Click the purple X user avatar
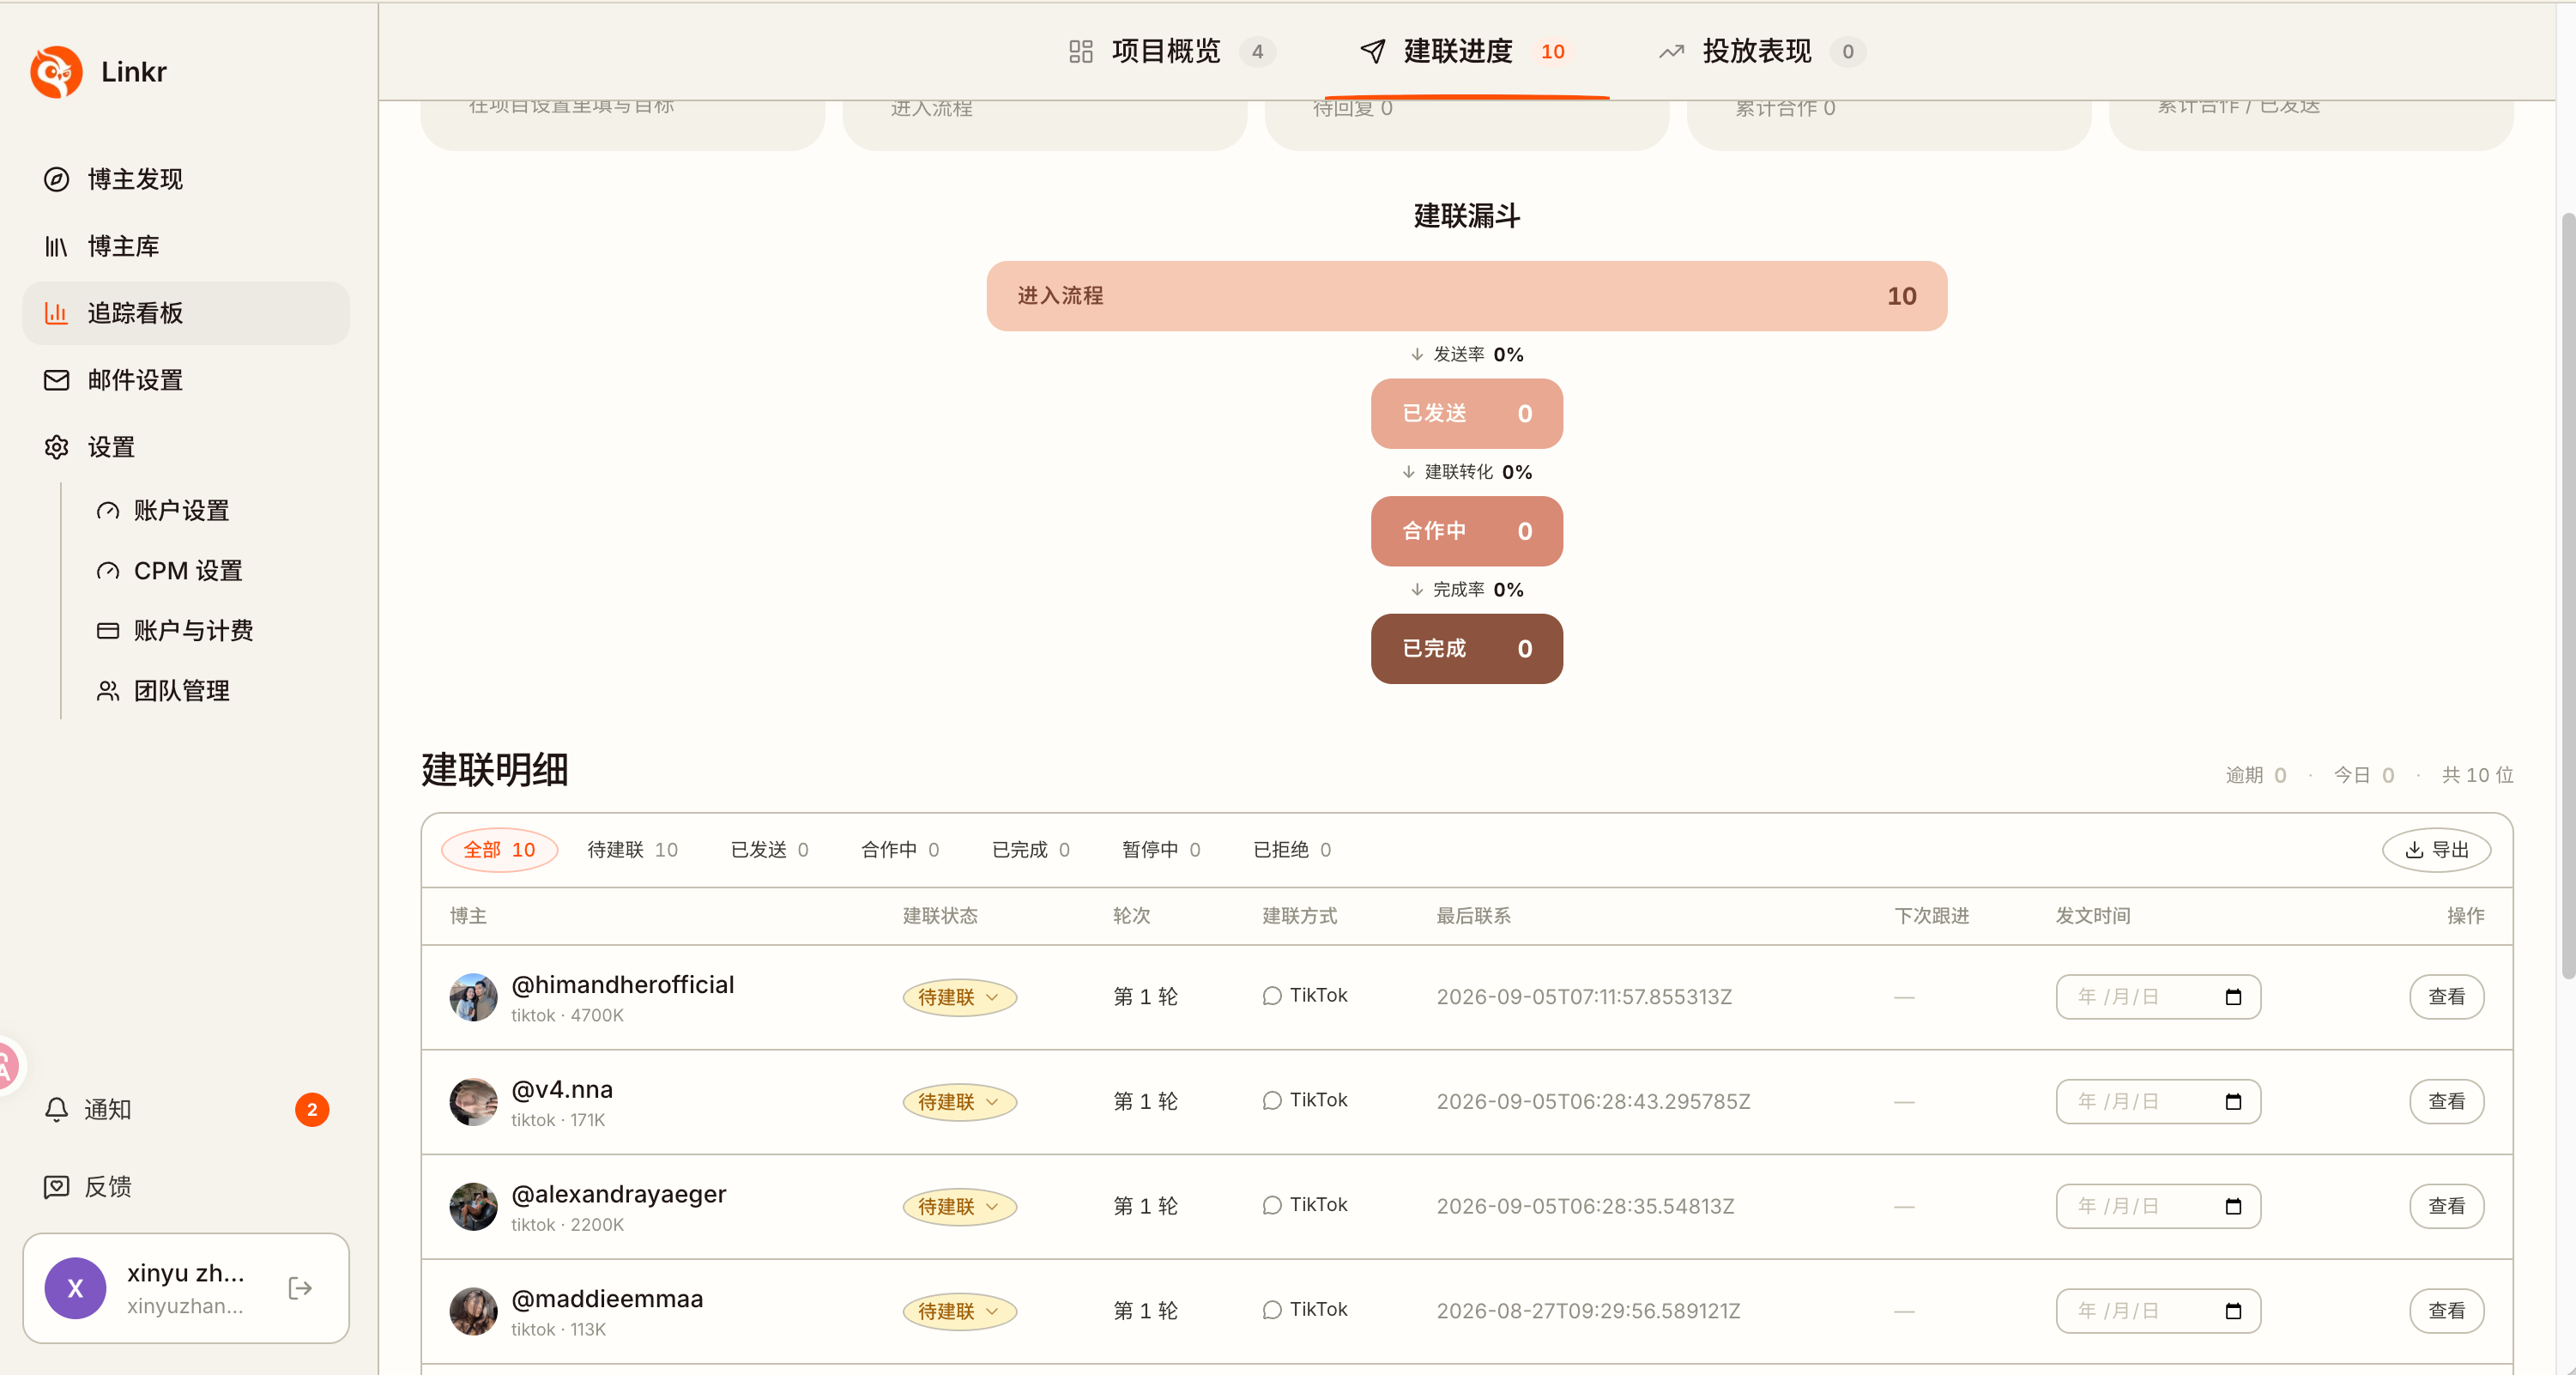This screenshot has height=1375, width=2576. click(75, 1288)
